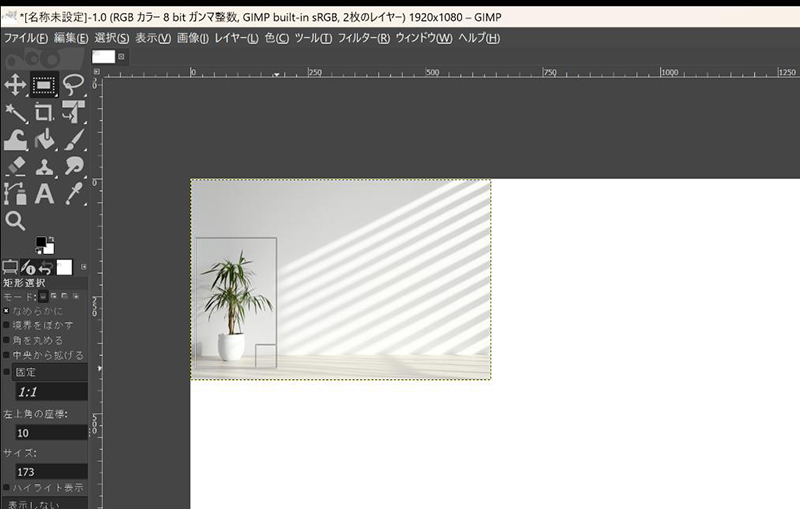
Task: Select the Paintbrush tool
Action: coord(73,140)
